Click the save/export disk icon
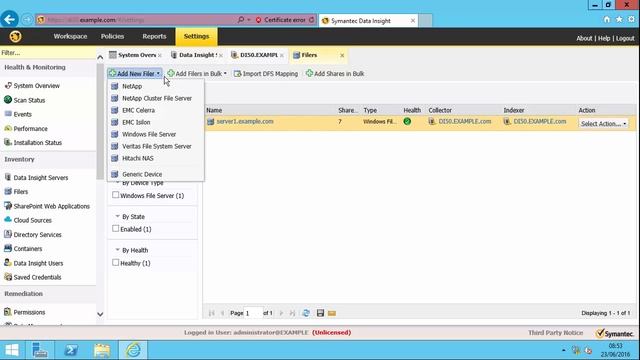This screenshot has width=640, height=360. [x=320, y=313]
